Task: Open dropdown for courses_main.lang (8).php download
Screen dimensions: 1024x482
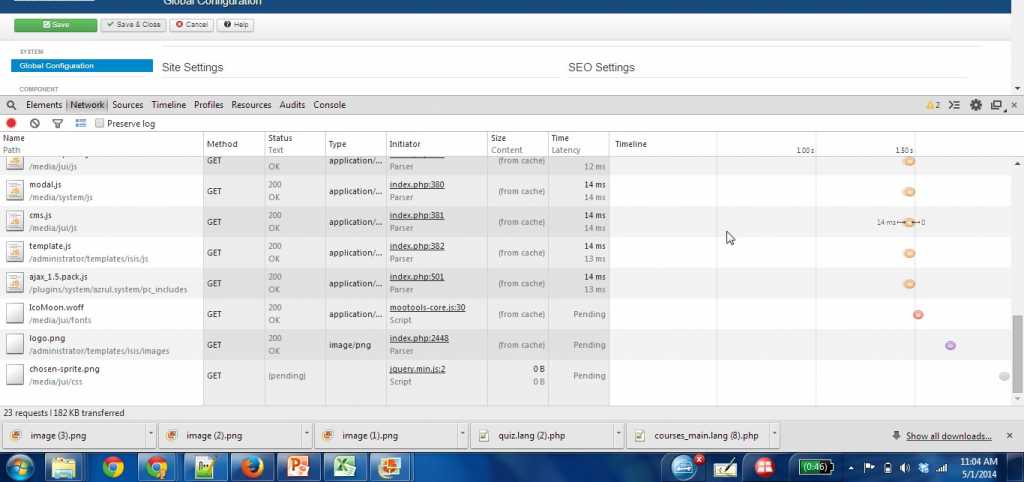Action: coord(772,435)
